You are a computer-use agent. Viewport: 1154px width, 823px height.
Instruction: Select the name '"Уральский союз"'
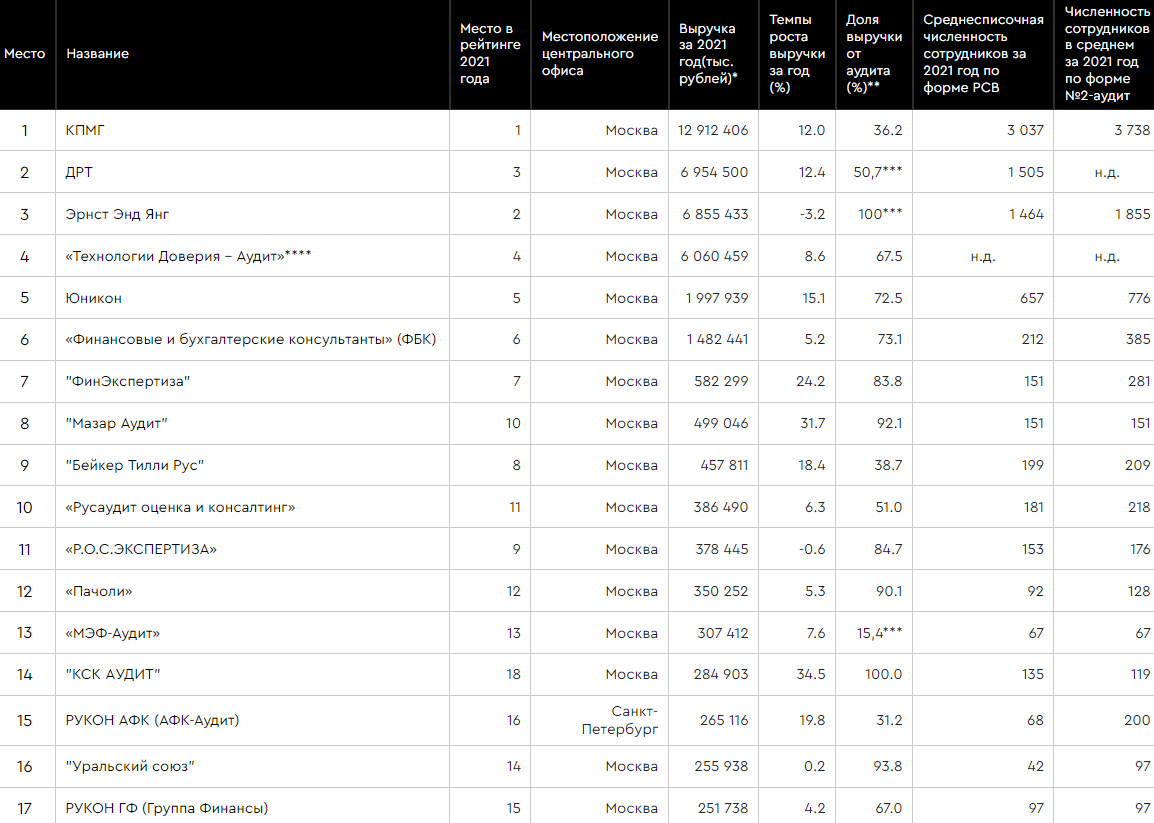tap(130, 766)
